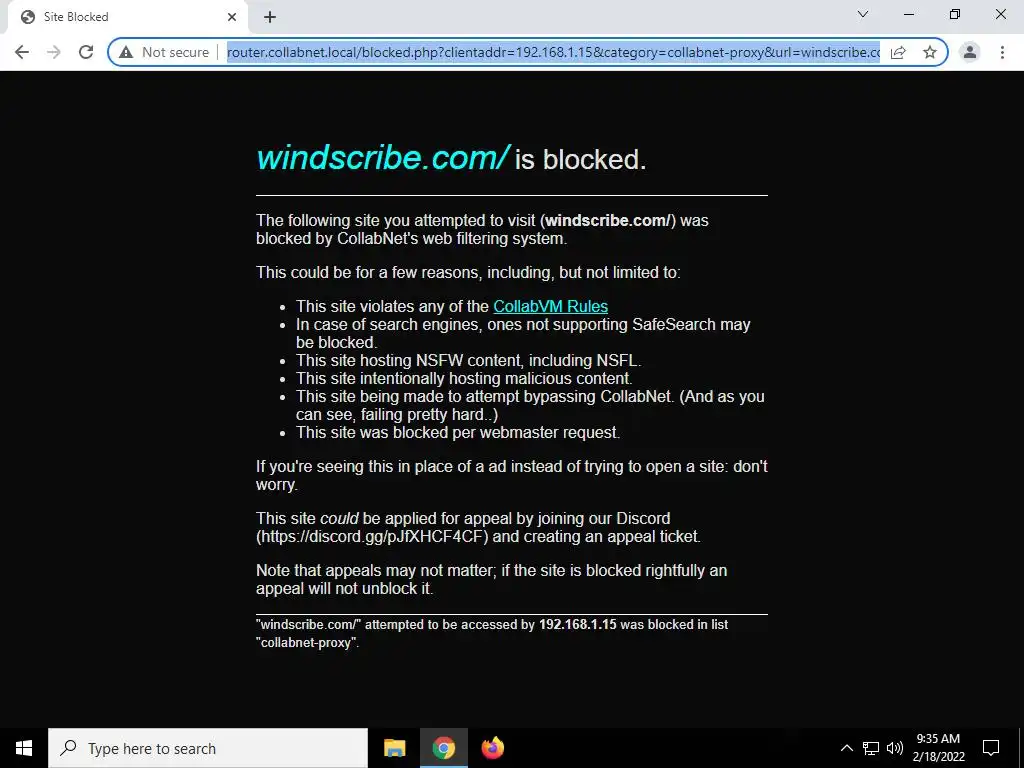Open the Windows Start menu
The image size is (1024, 768).
tap(24, 748)
